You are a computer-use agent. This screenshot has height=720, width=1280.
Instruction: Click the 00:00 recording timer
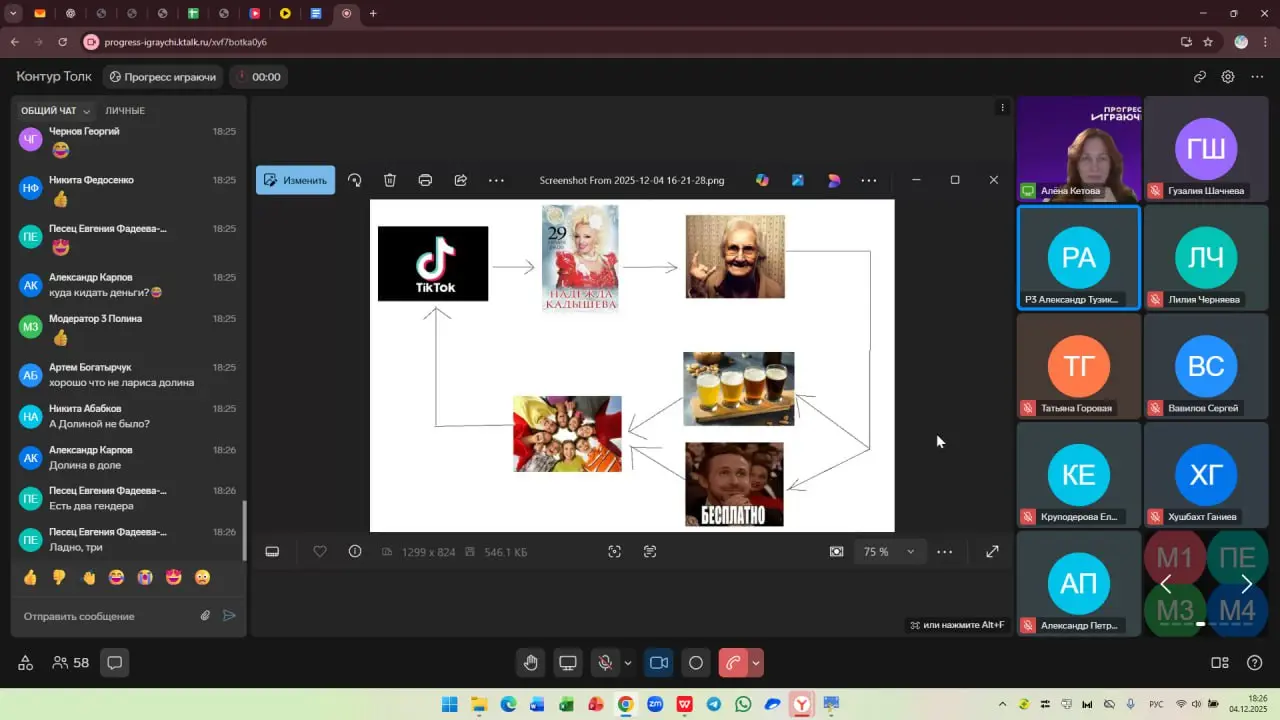coord(259,77)
